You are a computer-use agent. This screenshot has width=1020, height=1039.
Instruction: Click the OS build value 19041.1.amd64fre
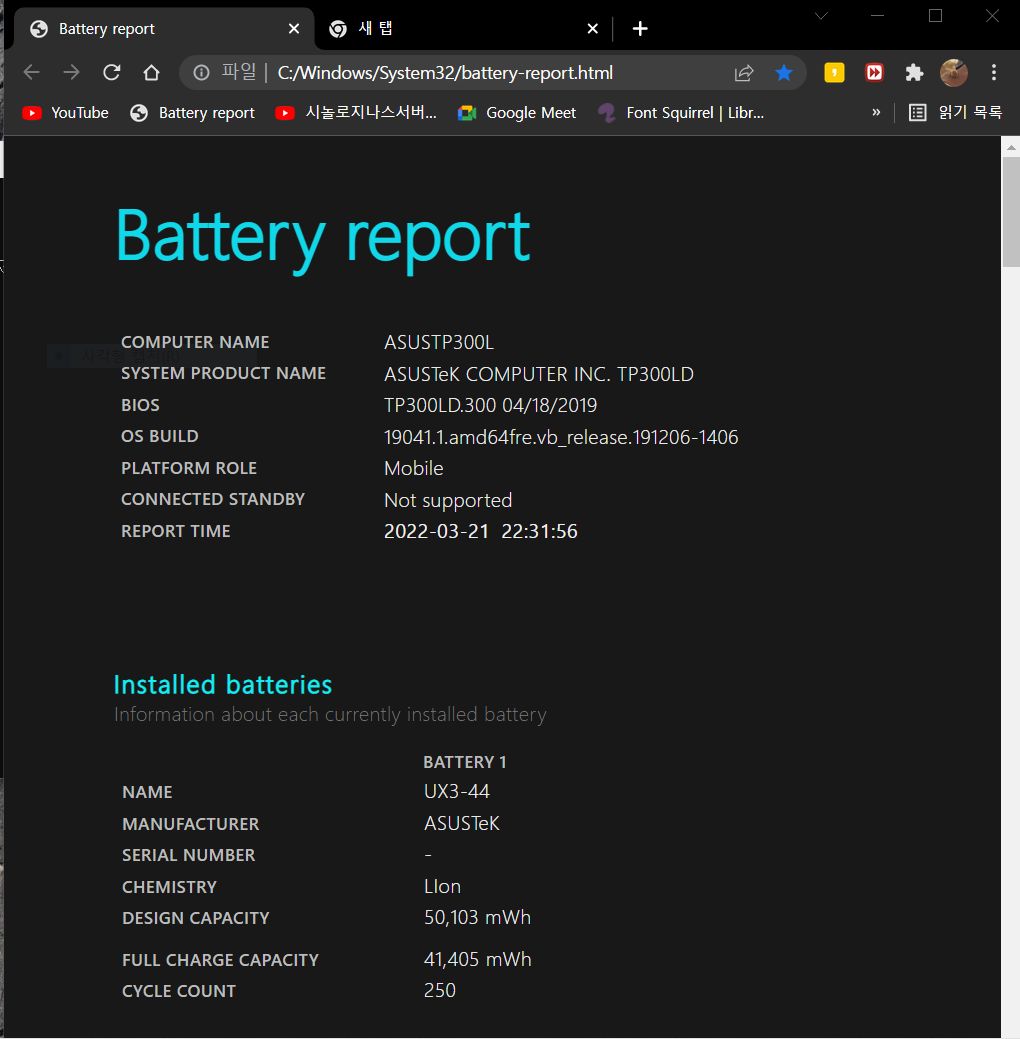coord(561,437)
